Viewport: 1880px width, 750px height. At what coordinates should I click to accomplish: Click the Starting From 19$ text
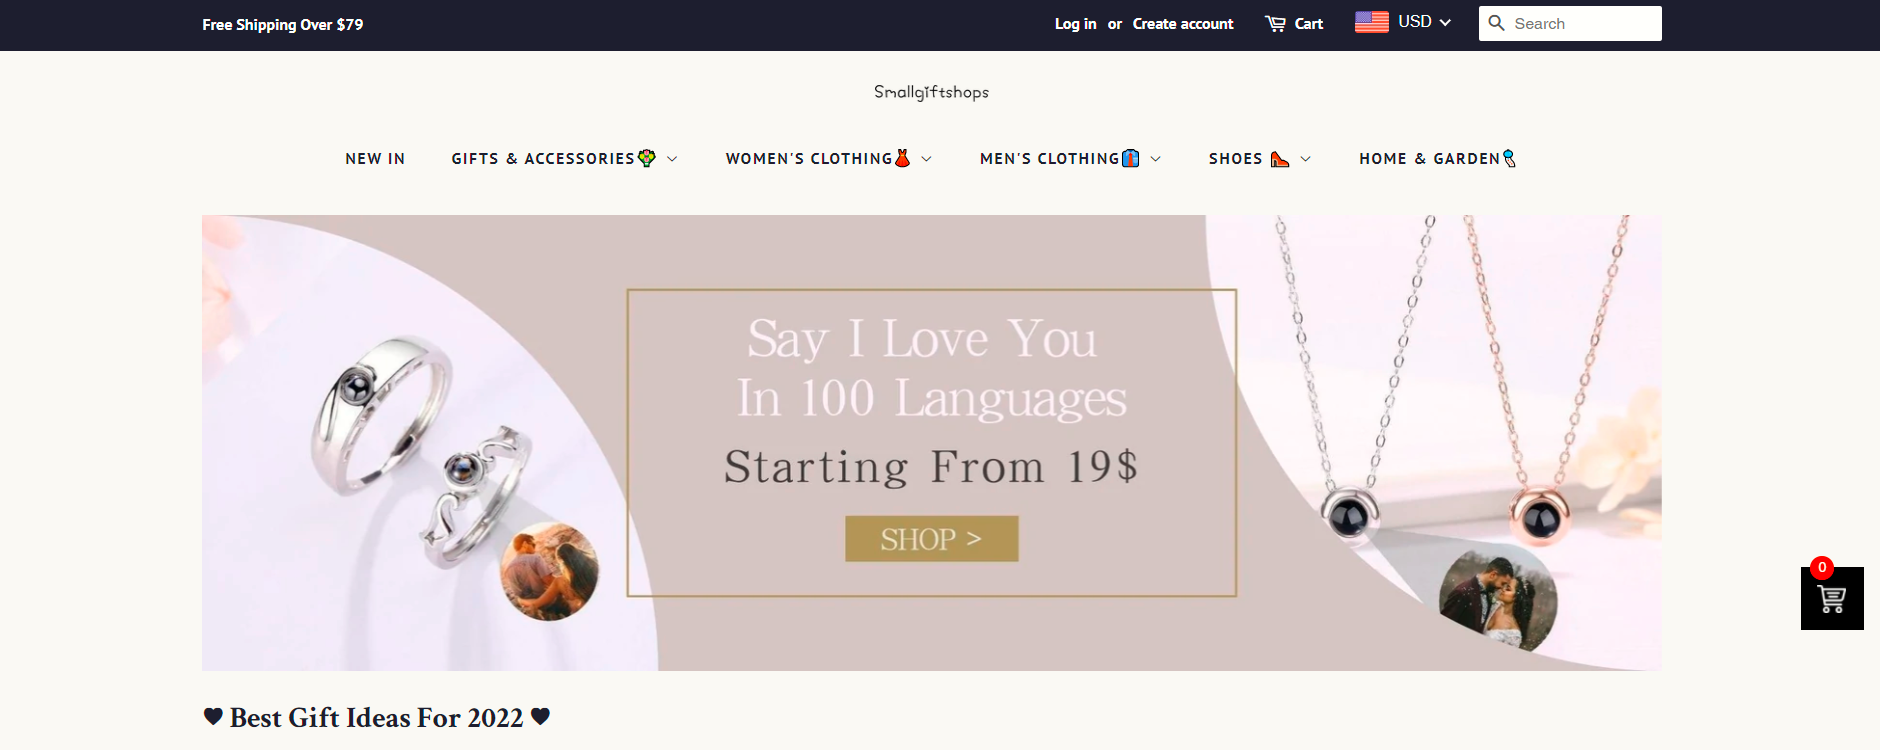[x=931, y=467]
